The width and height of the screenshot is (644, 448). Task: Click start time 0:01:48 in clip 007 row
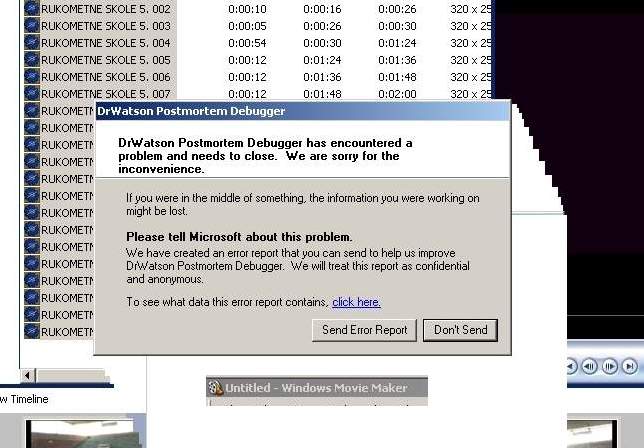[322, 94]
